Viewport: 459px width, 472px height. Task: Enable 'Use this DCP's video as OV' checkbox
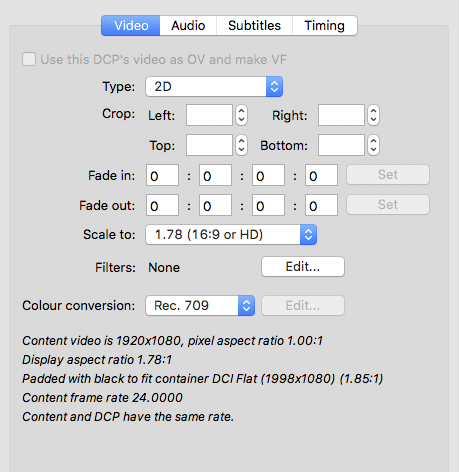click(29, 59)
